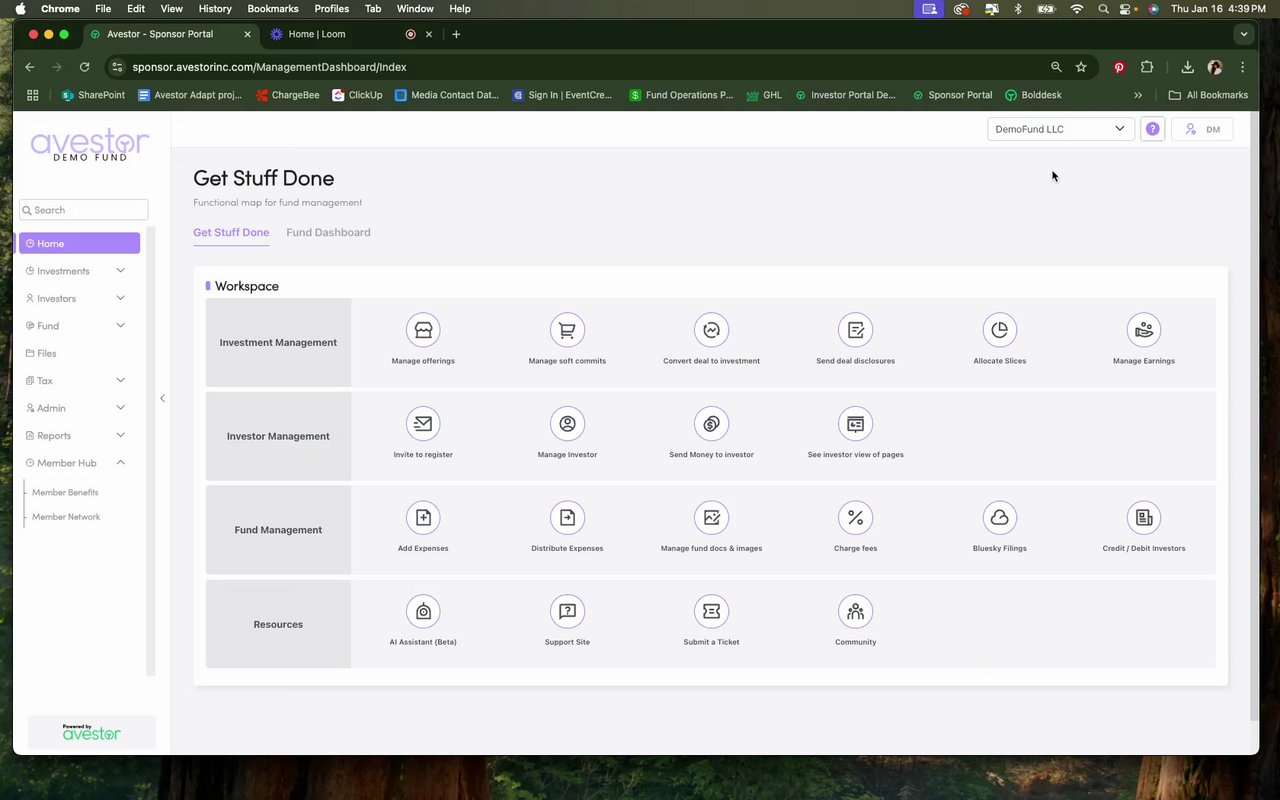This screenshot has width=1280, height=800.
Task: Open the History menu in the menu bar
Action: coord(215,8)
